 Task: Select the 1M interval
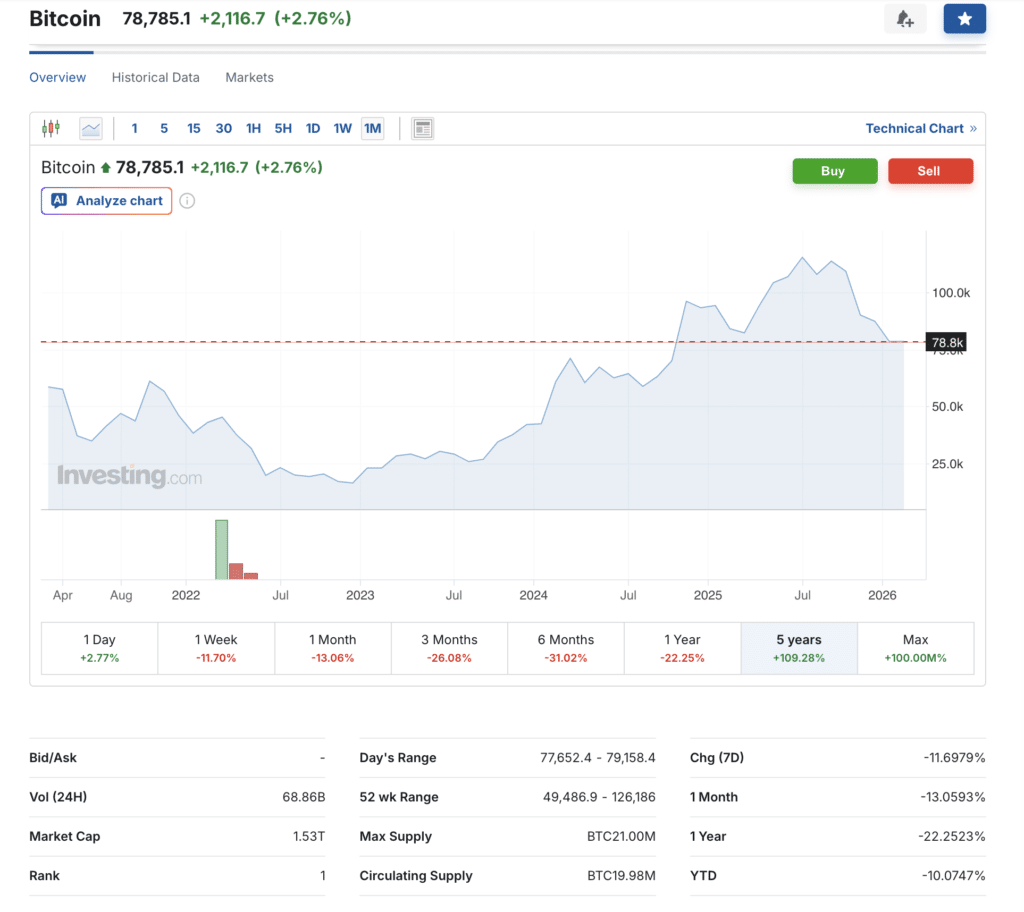[372, 128]
